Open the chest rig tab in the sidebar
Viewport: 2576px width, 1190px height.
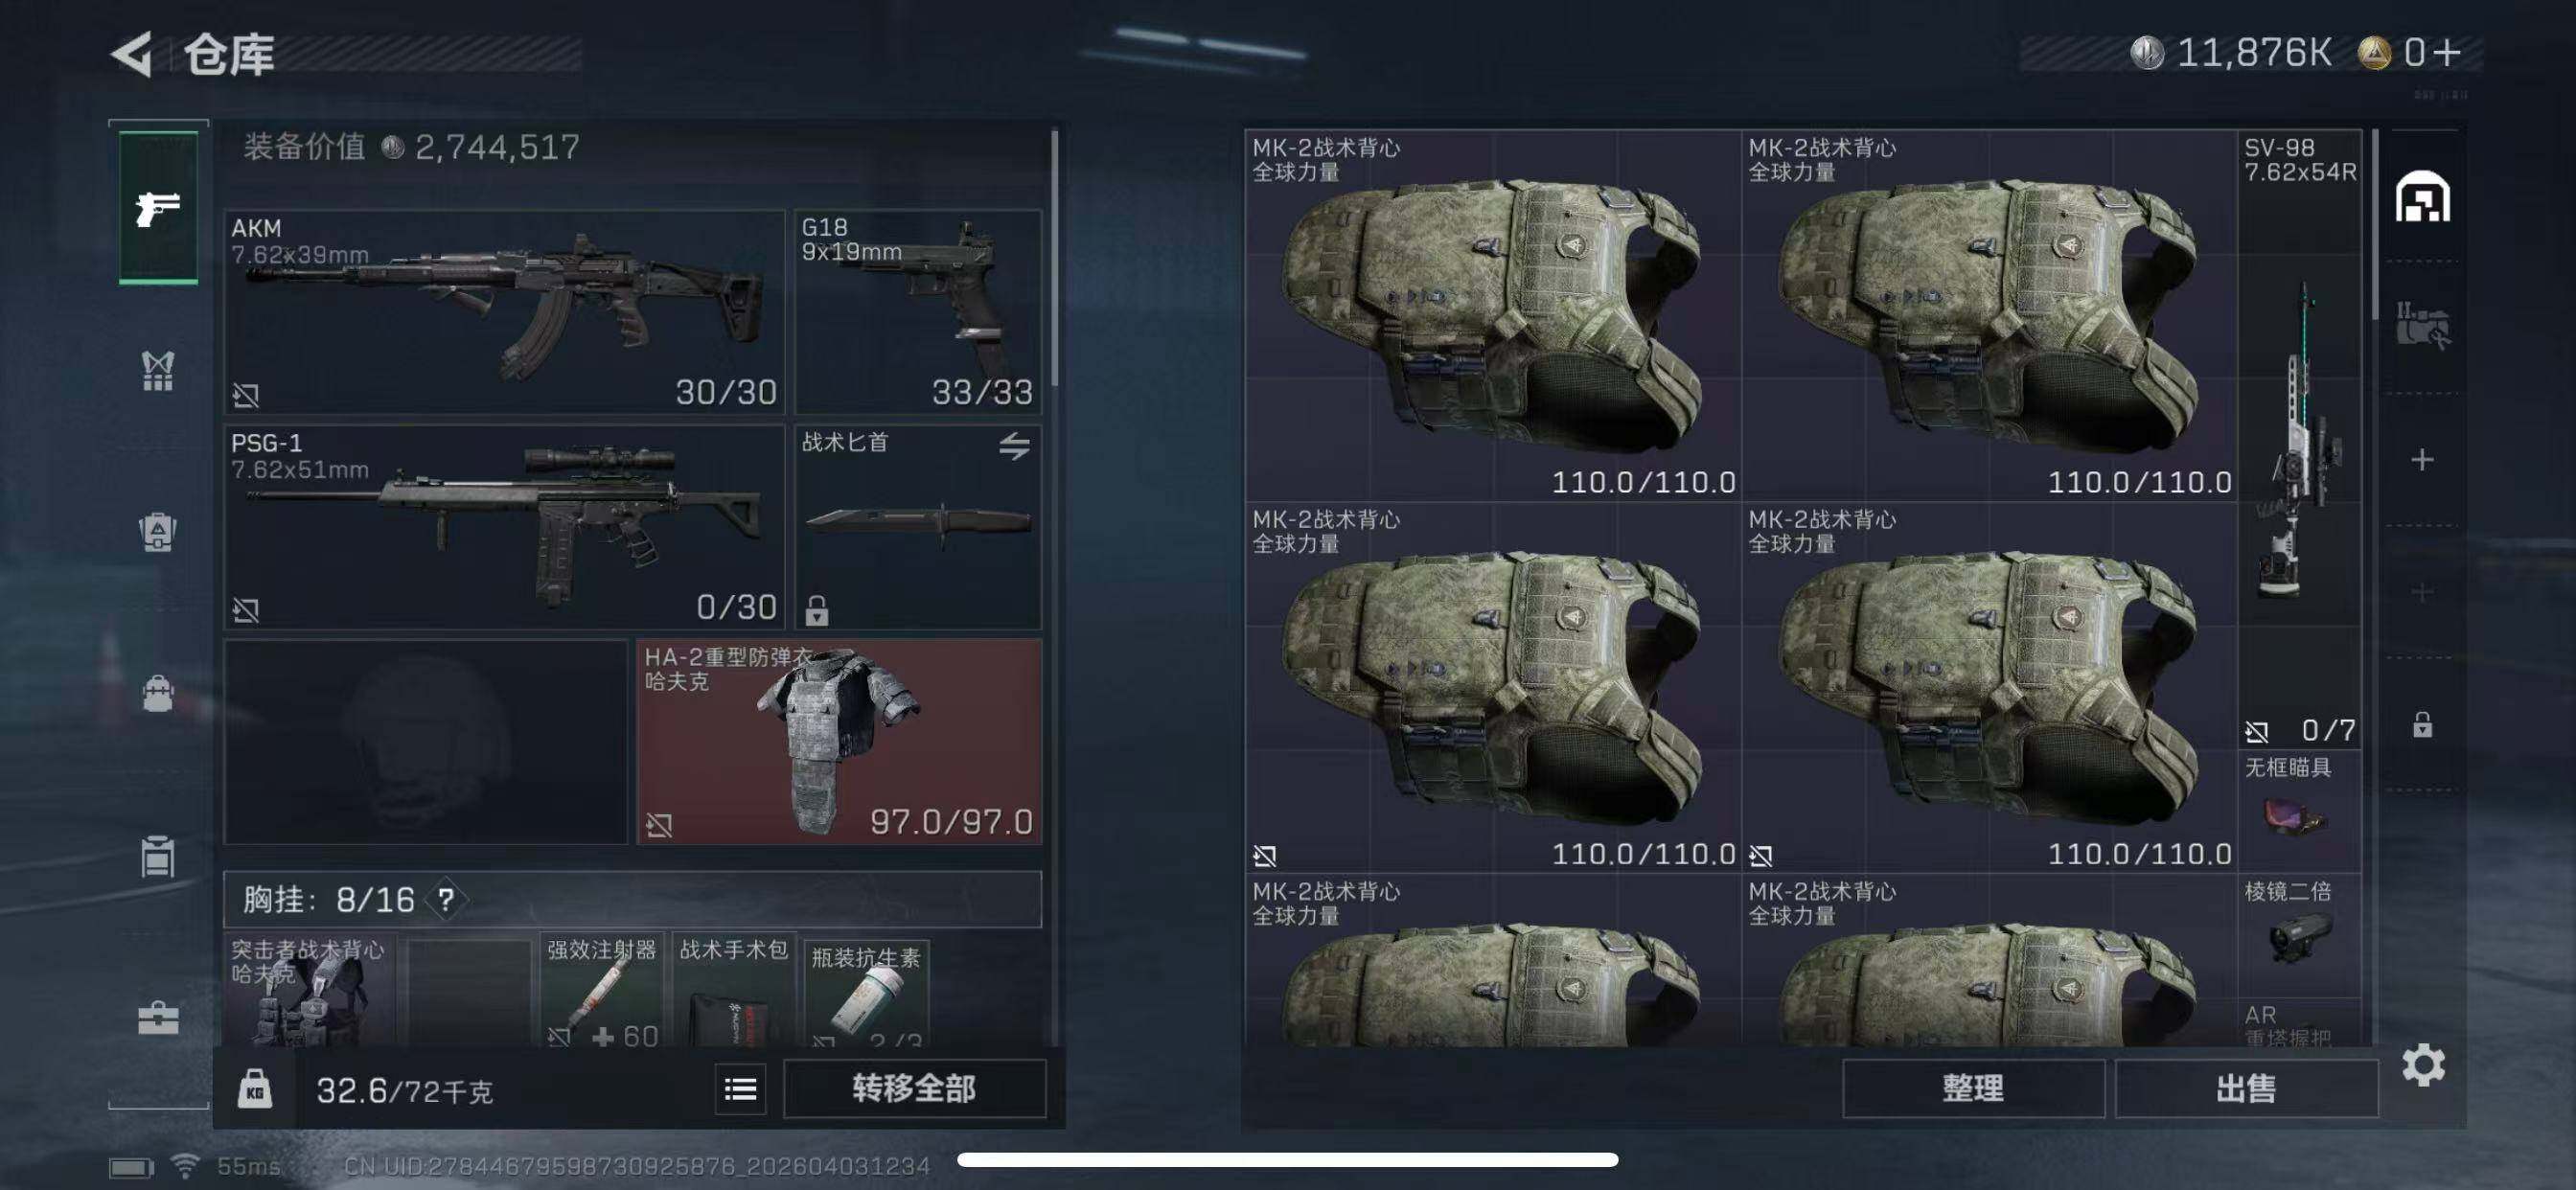[x=158, y=371]
